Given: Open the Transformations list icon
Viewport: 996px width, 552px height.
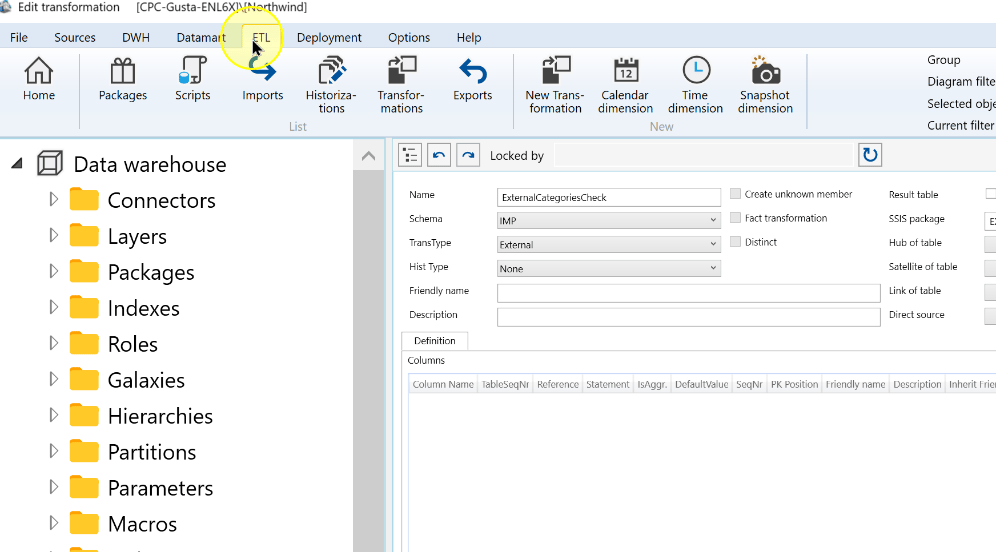Looking at the screenshot, I should (x=401, y=85).
